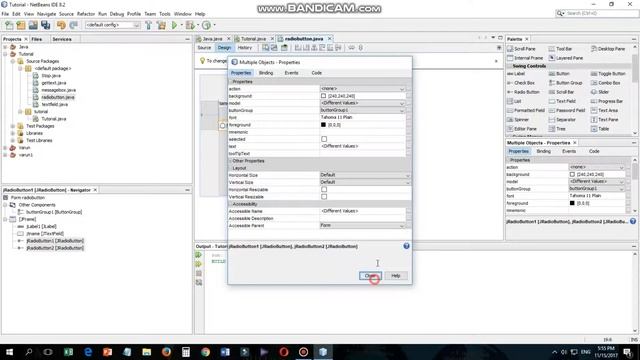Collapse the Tutorial project node
This screenshot has height=360, width=640.
click(x=5, y=54)
